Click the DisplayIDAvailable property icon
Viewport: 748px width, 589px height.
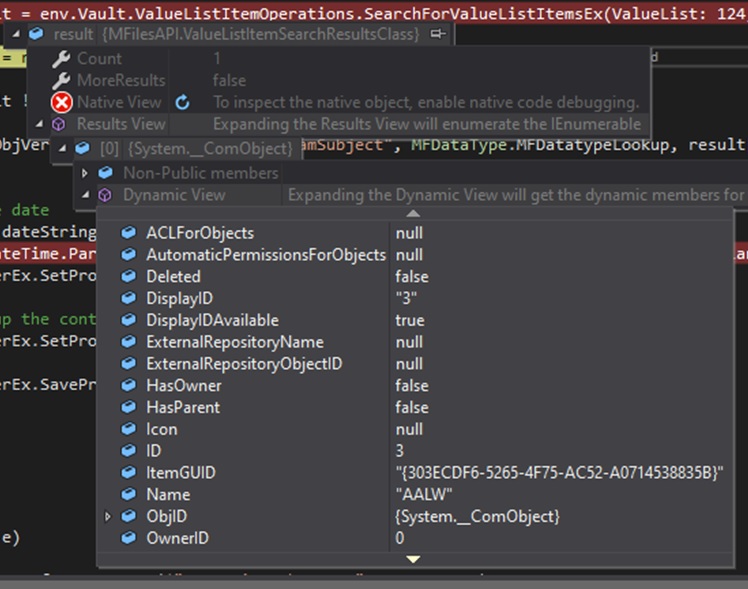128,320
